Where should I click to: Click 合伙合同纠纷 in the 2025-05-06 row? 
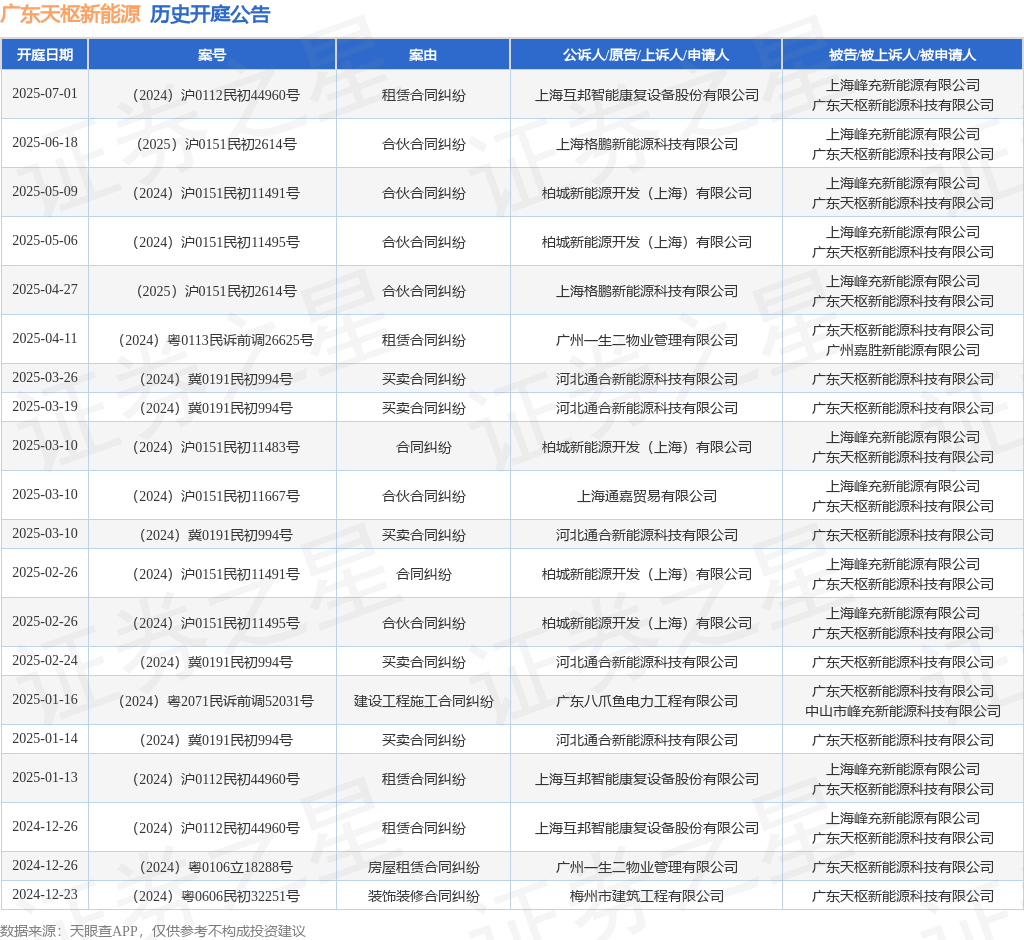pyautogui.click(x=423, y=242)
